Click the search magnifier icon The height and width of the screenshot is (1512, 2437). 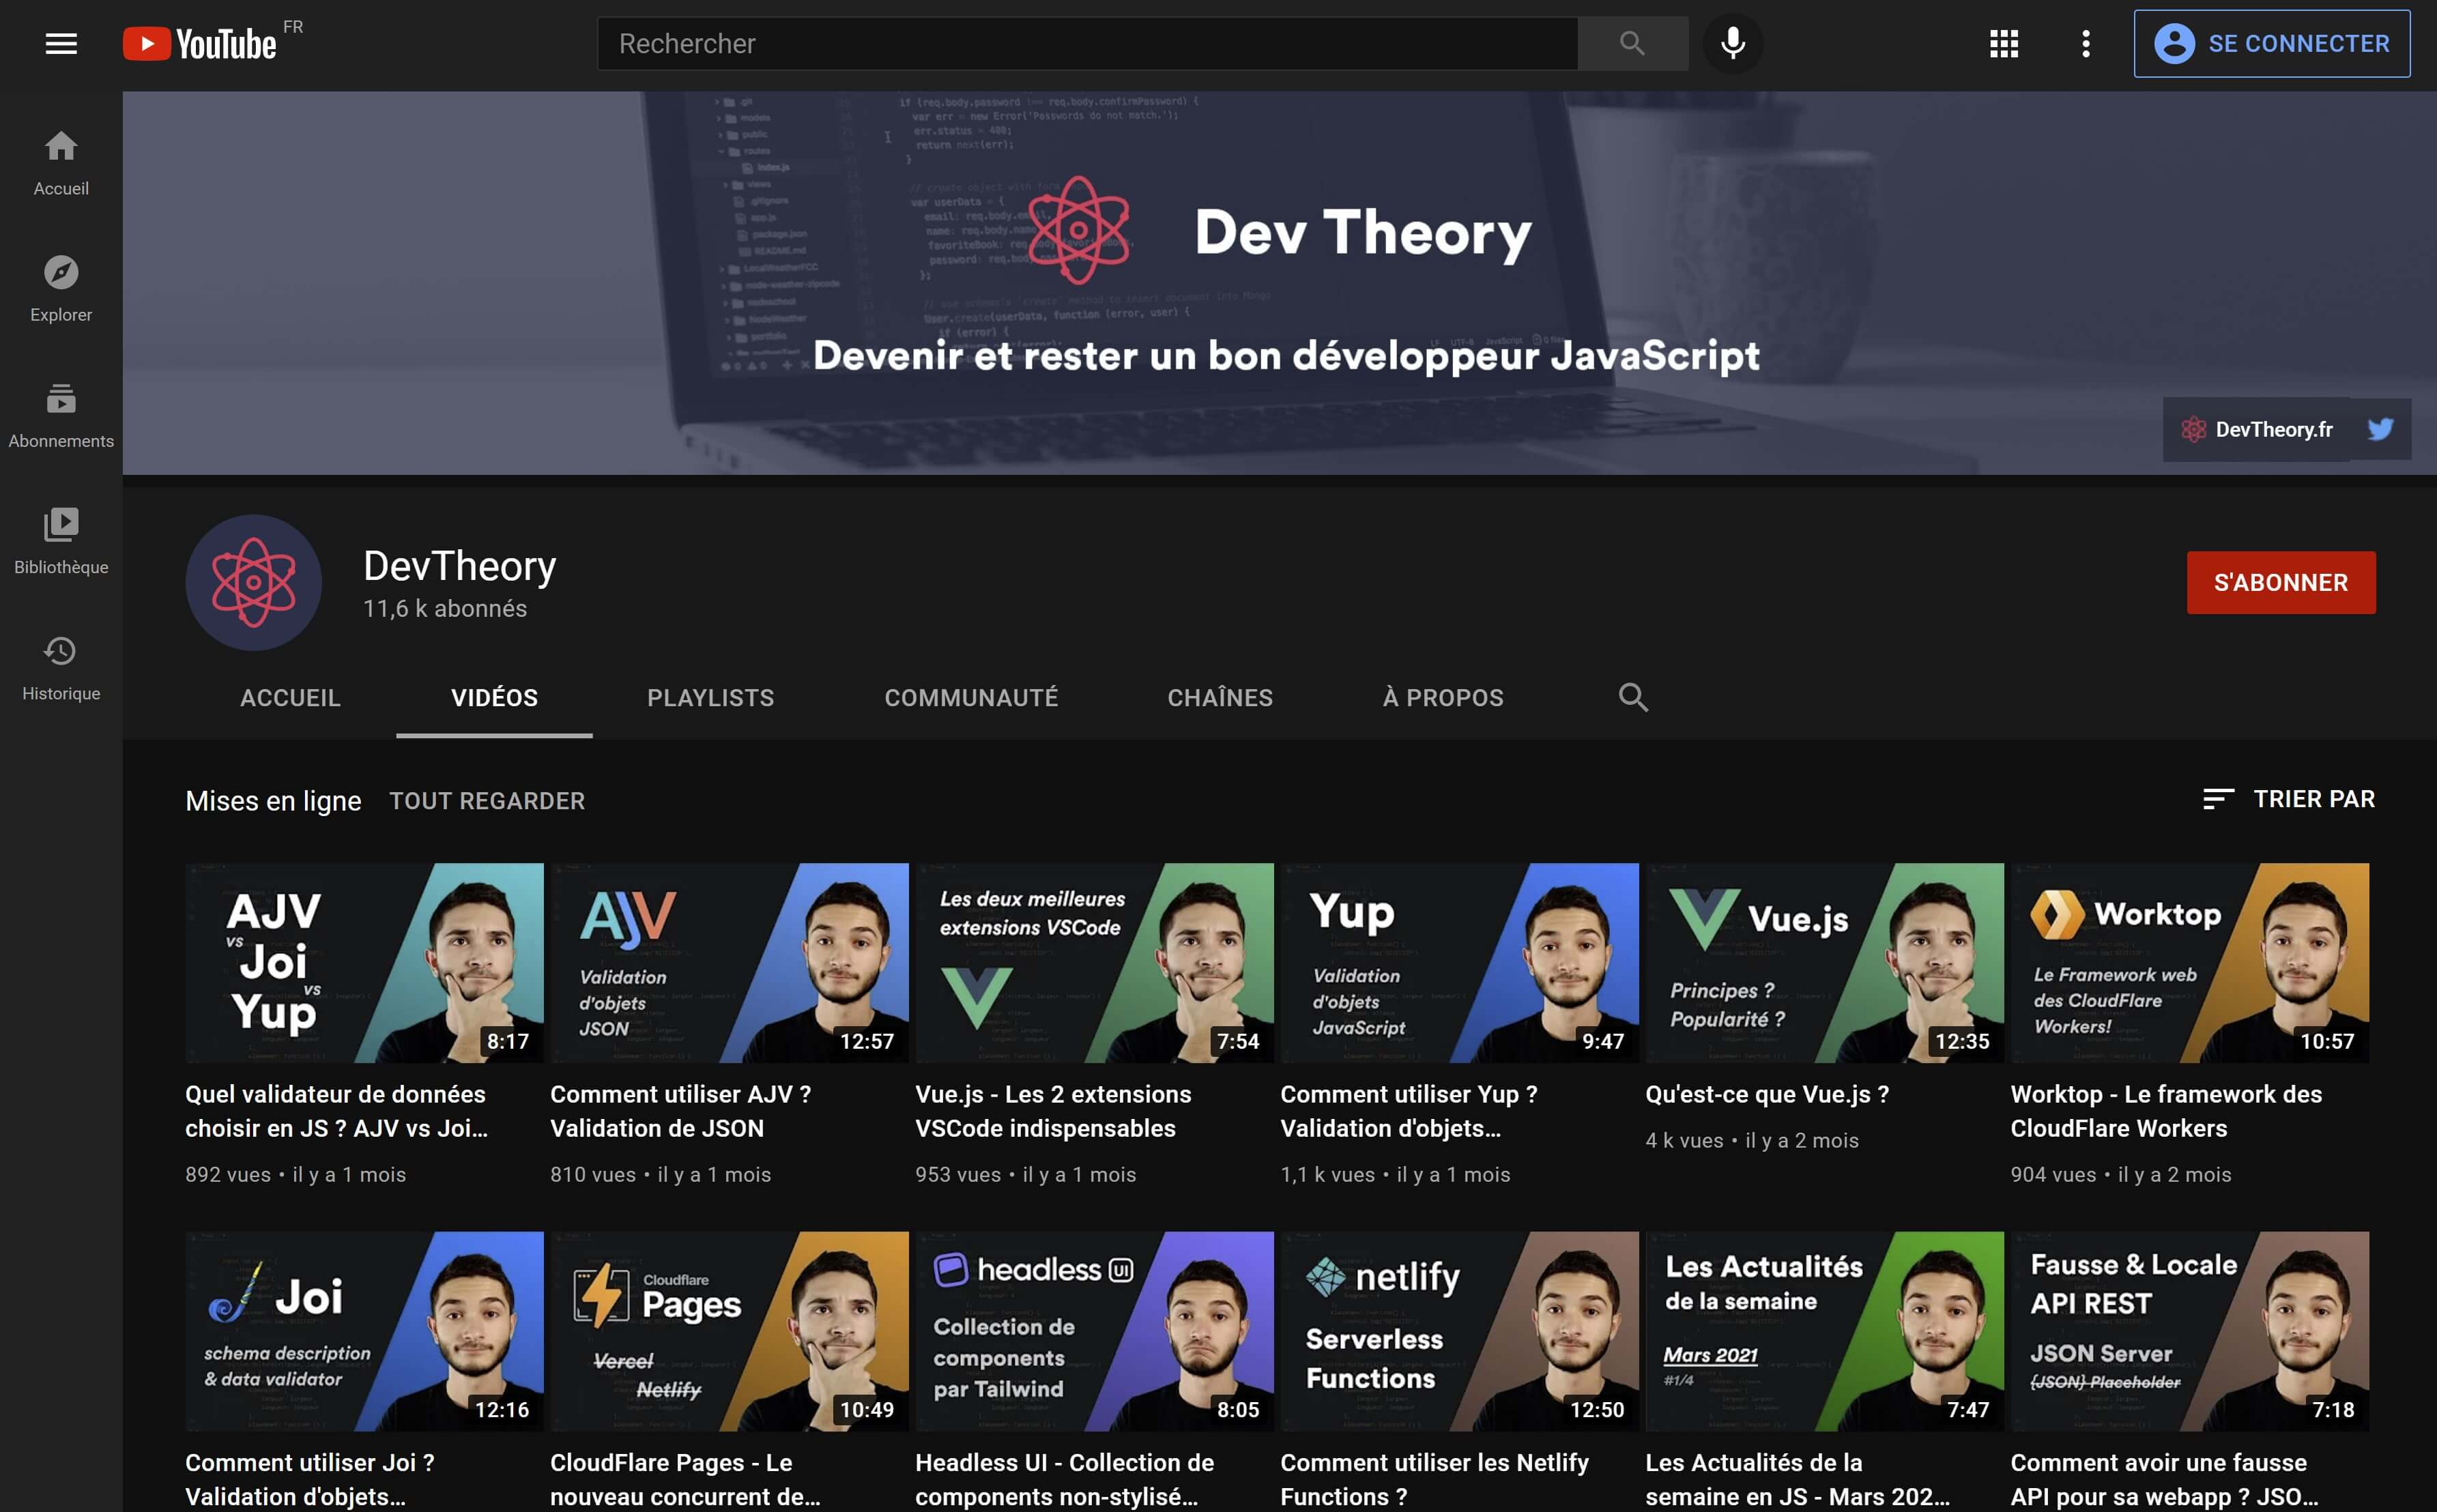(1631, 43)
